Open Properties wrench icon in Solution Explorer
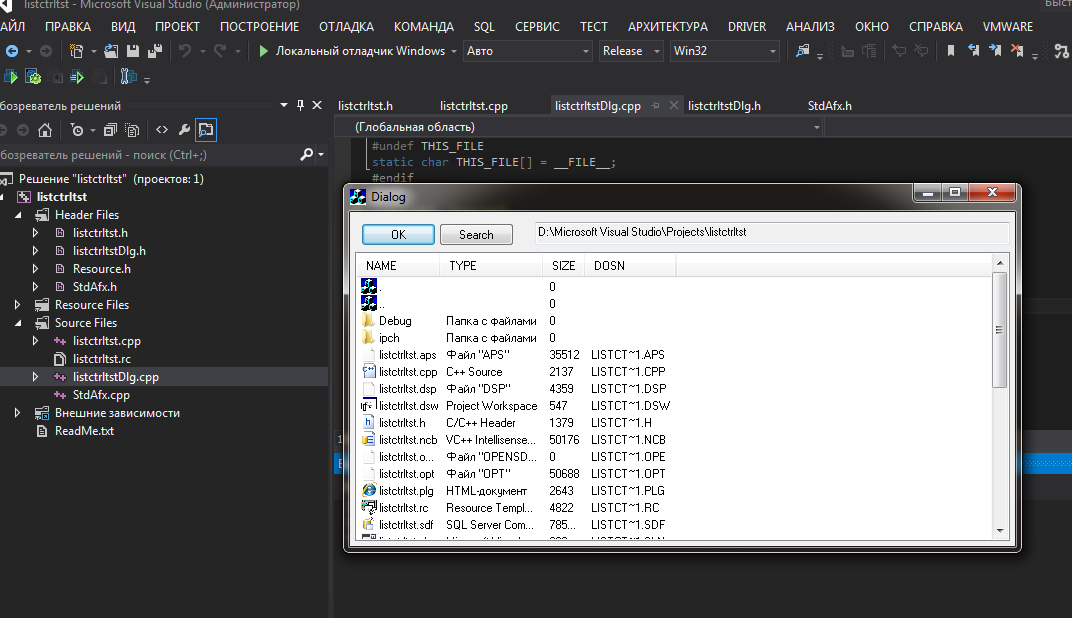This screenshot has height=618, width=1072. click(x=184, y=130)
